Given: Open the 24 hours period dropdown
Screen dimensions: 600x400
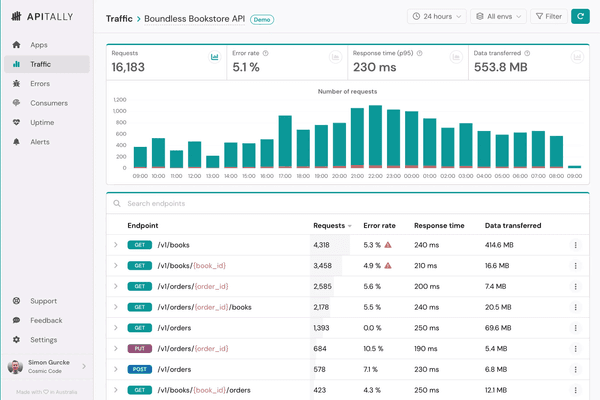Looking at the screenshot, I should tap(437, 16).
